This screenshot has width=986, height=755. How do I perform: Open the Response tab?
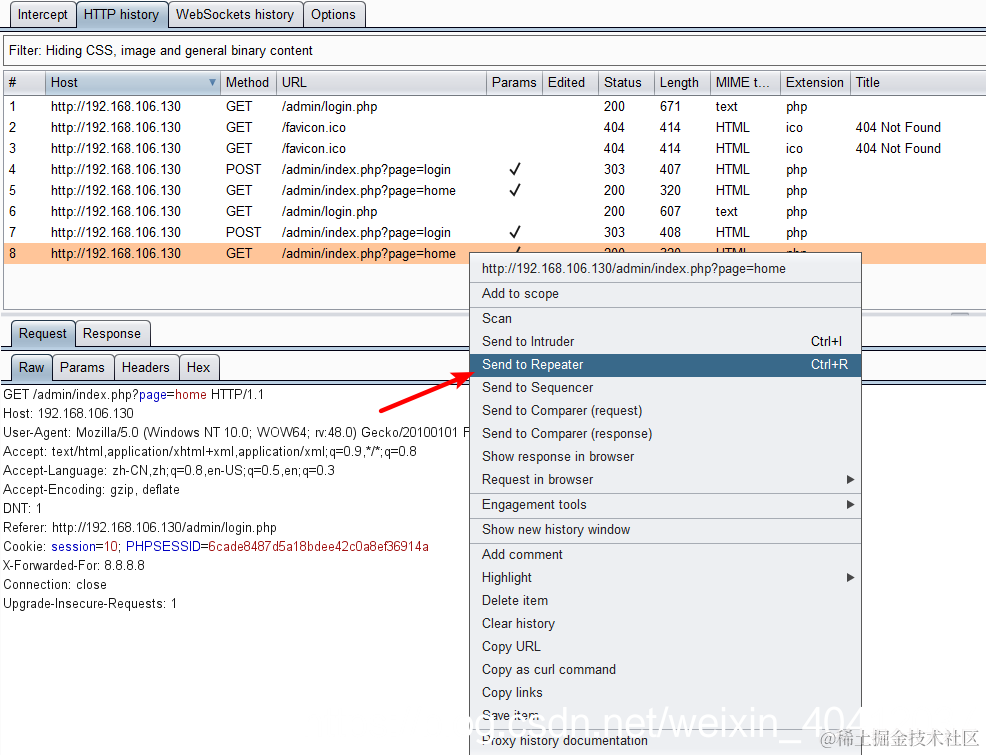click(112, 334)
